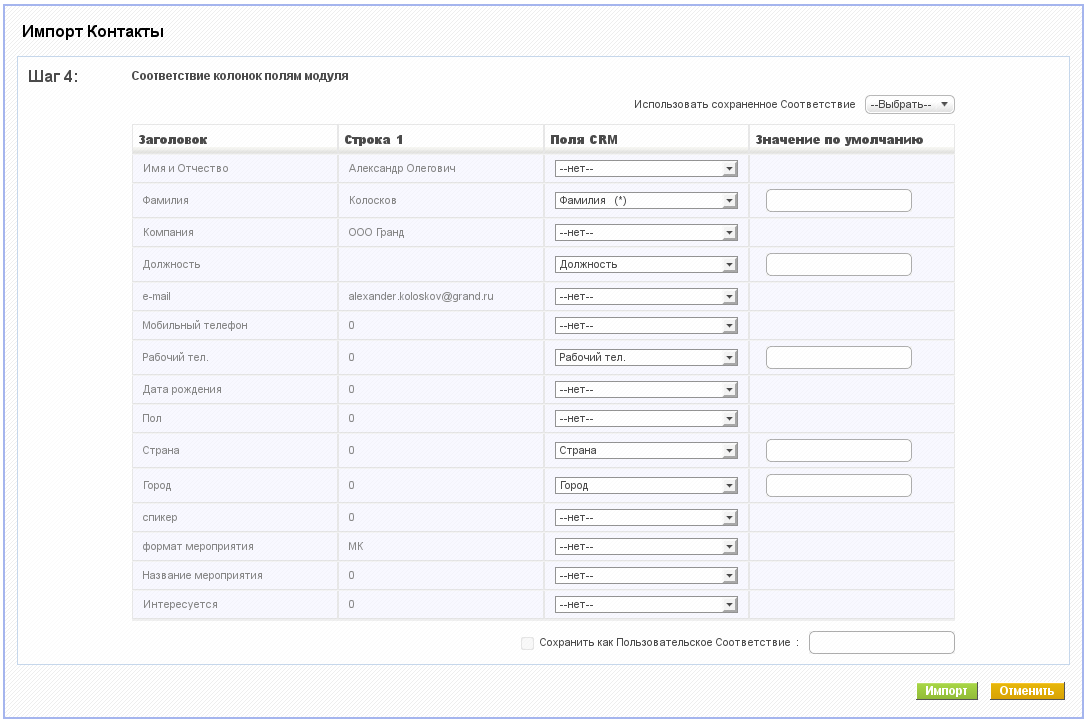Expand the 'Рабочий тел.' CRM field dropdown
This screenshot has width=1088, height=723.
[x=646, y=357]
